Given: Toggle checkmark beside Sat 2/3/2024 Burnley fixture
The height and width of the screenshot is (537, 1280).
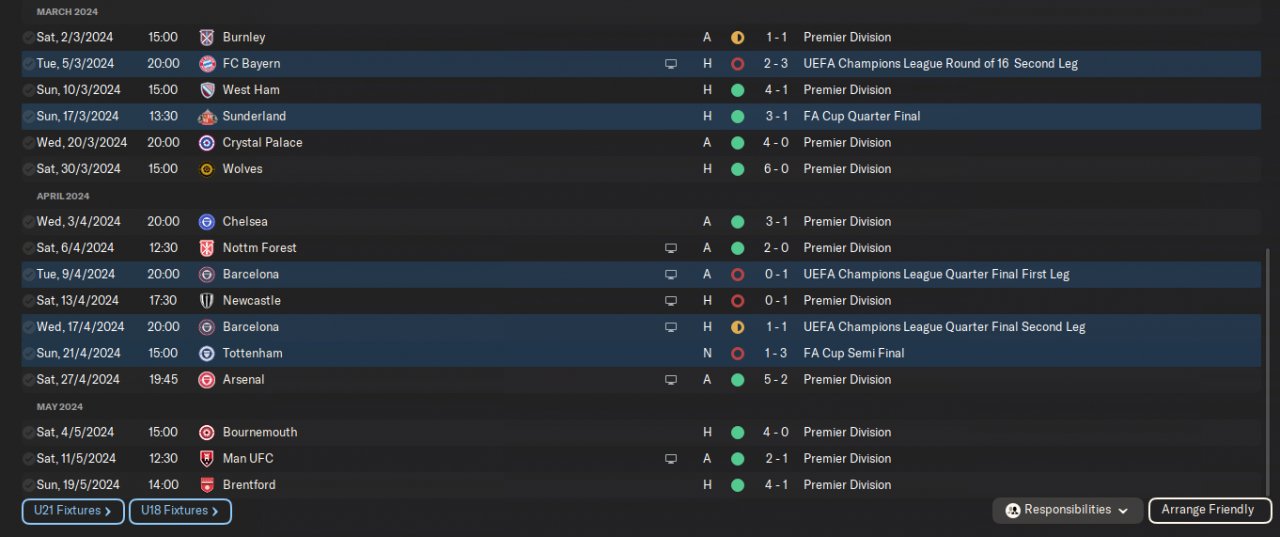Looking at the screenshot, I should (x=28, y=38).
